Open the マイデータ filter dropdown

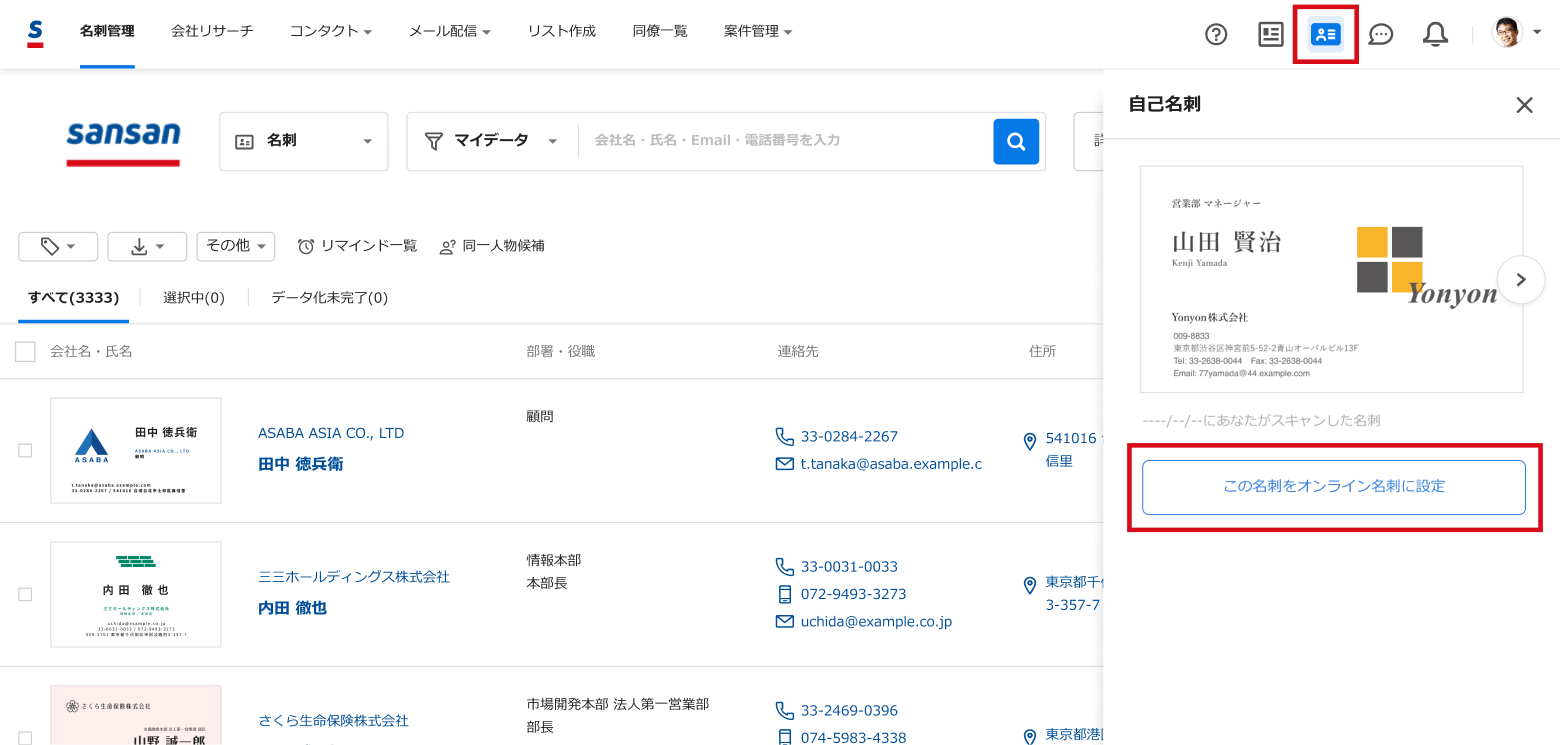492,141
